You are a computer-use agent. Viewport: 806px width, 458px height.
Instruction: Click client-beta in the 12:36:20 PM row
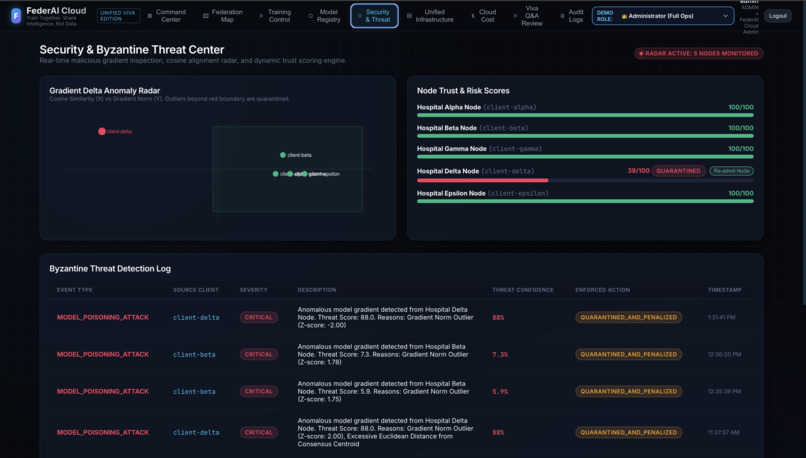194,355
